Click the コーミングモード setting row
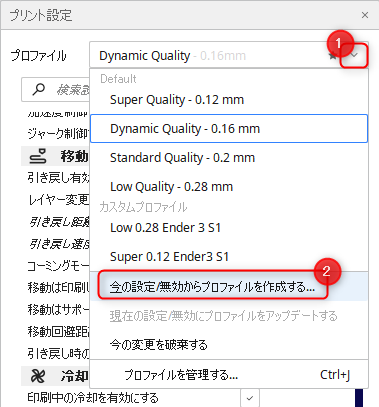379x407 pixels. click(58, 266)
